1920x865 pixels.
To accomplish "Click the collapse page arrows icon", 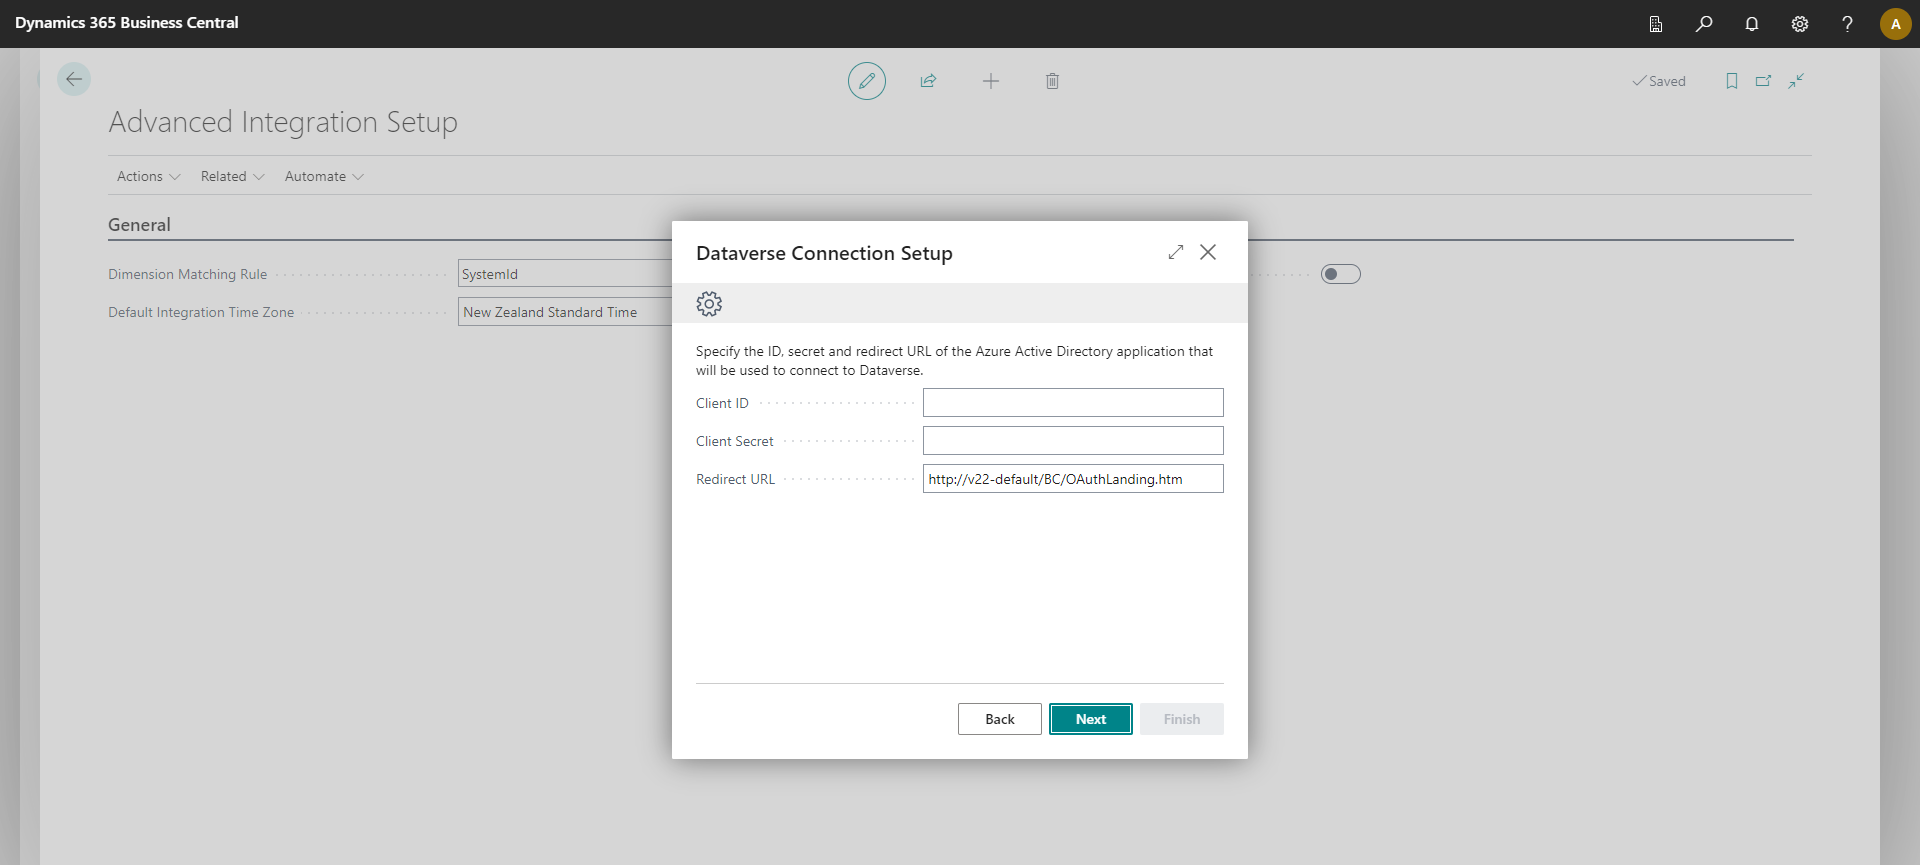I will point(1796,81).
